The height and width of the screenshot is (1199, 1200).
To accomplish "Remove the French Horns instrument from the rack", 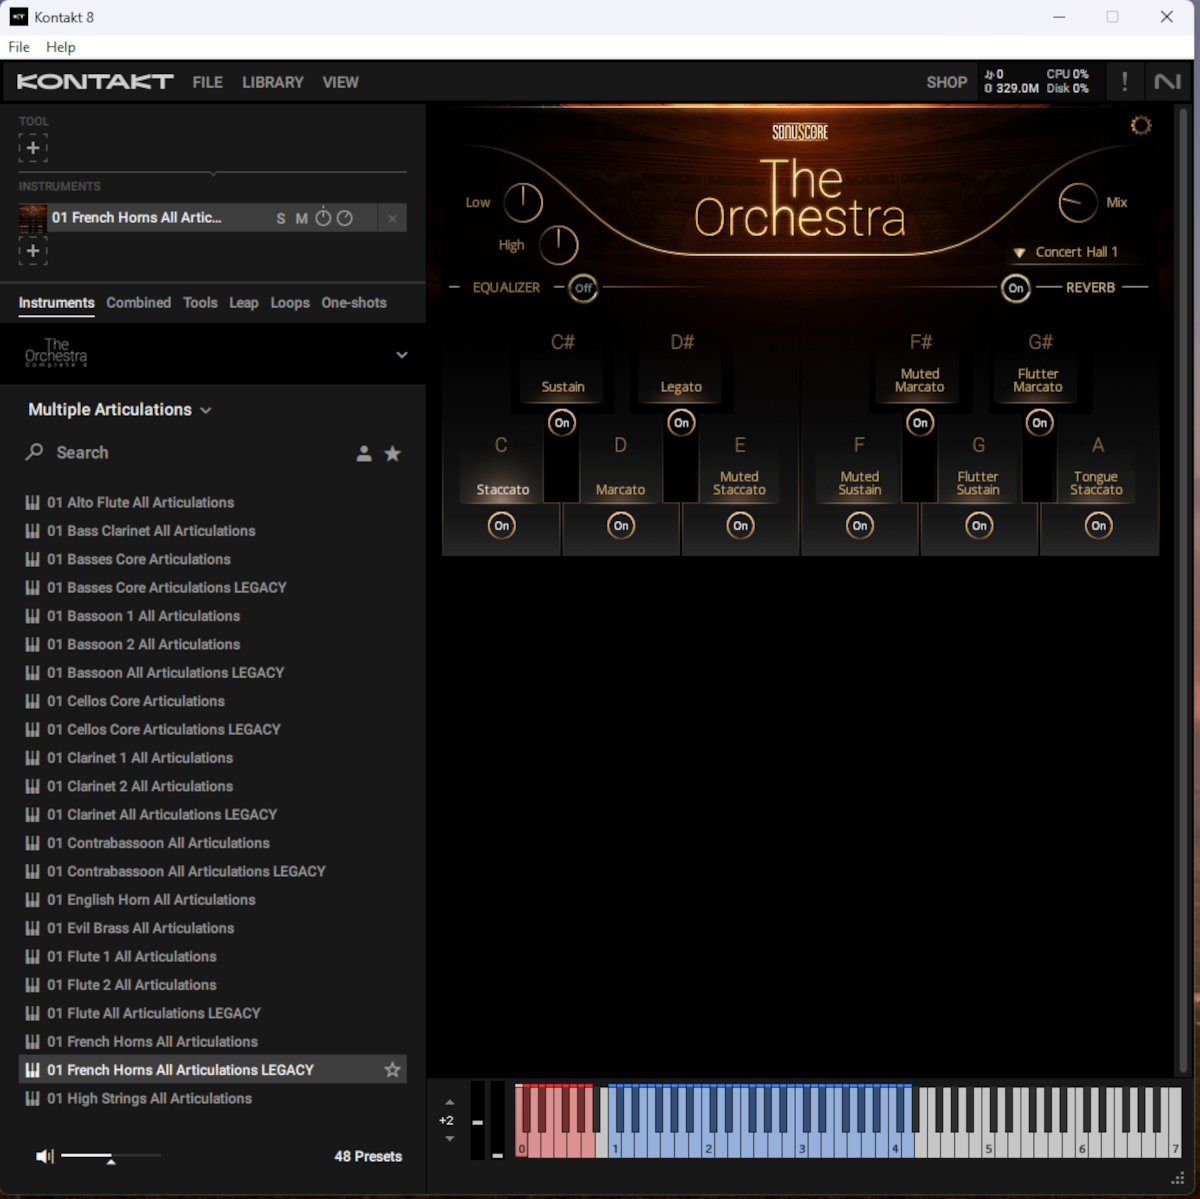I will coord(392,218).
